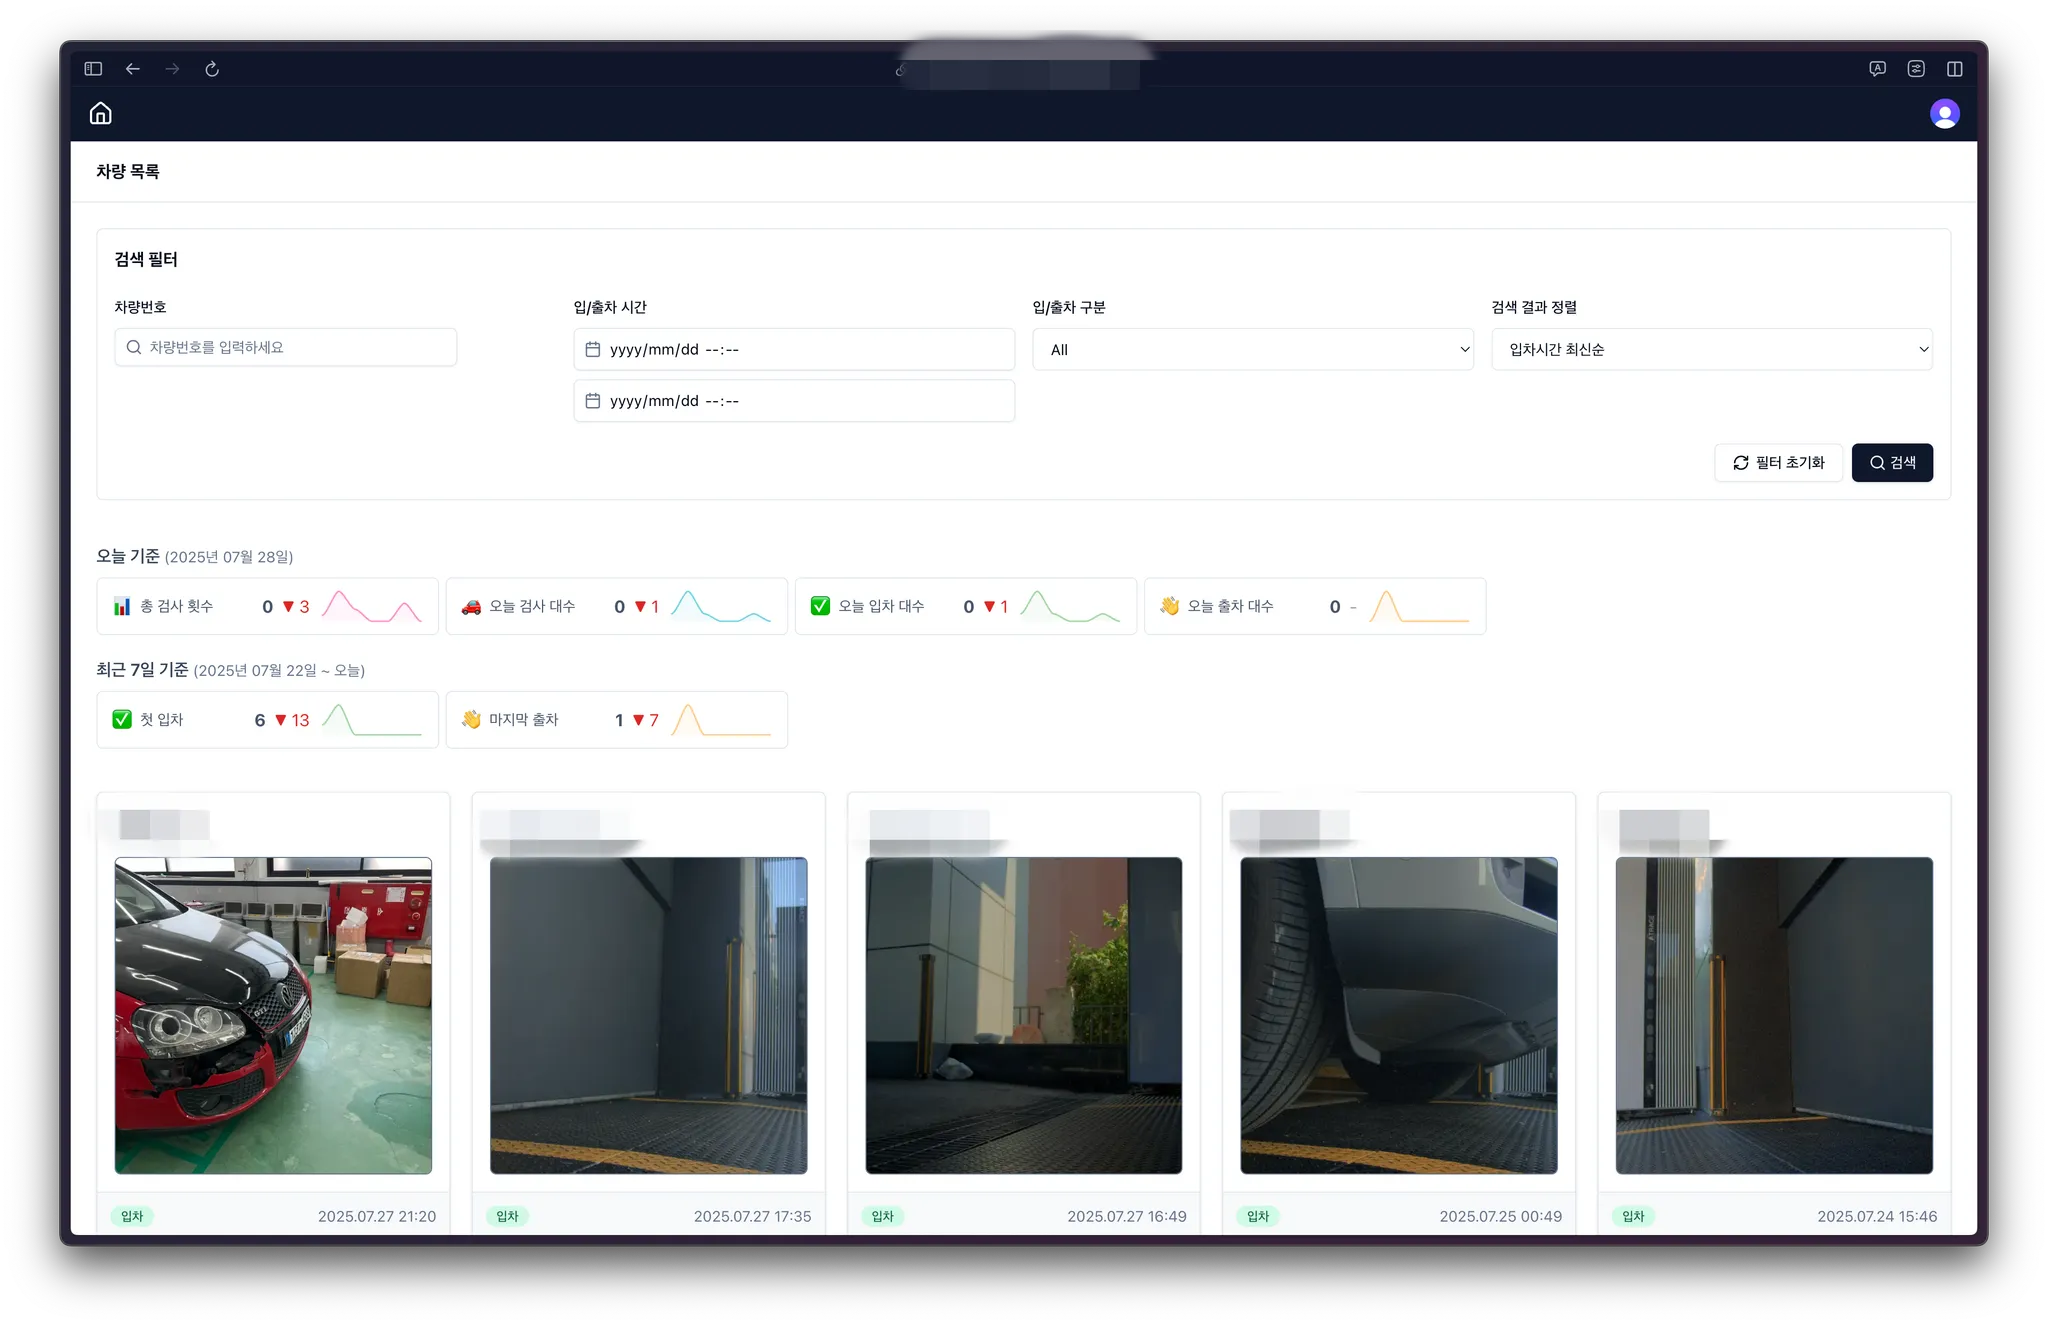Image resolution: width=2048 pixels, height=1325 pixels.
Task: Open the 입/출차 구분 All dropdown
Action: pyautogui.click(x=1252, y=349)
